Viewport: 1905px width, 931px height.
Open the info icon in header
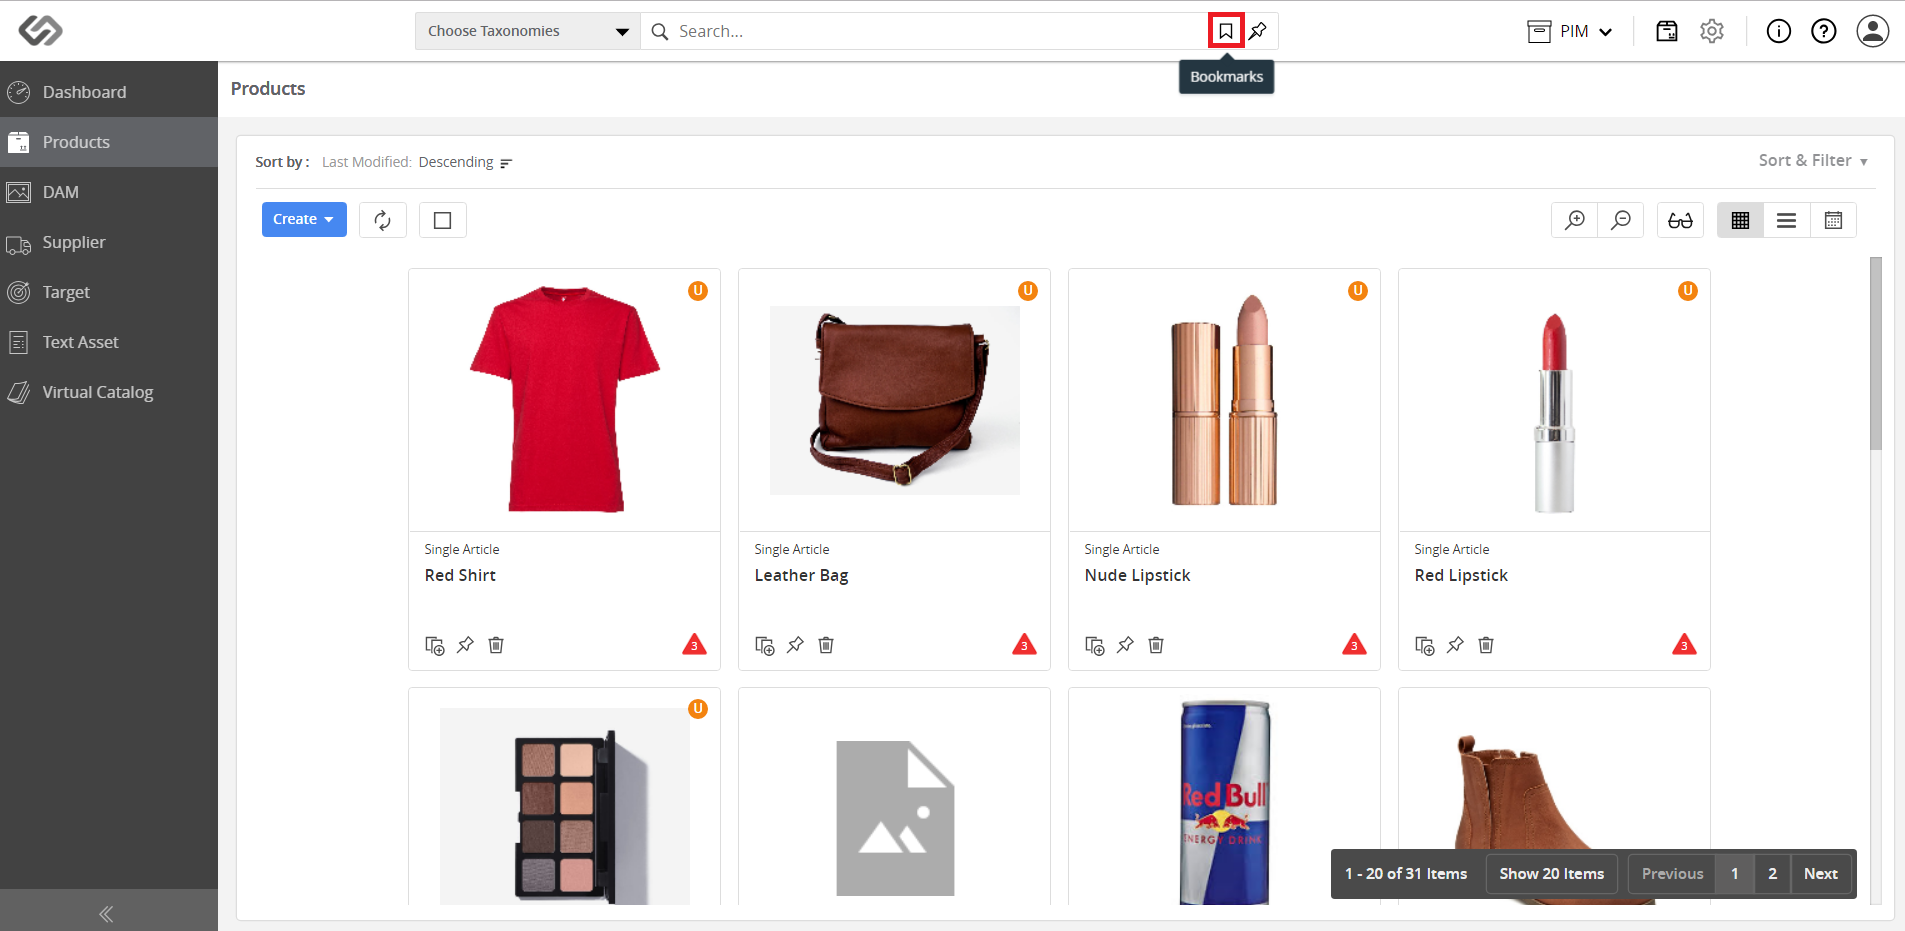coord(1779,31)
